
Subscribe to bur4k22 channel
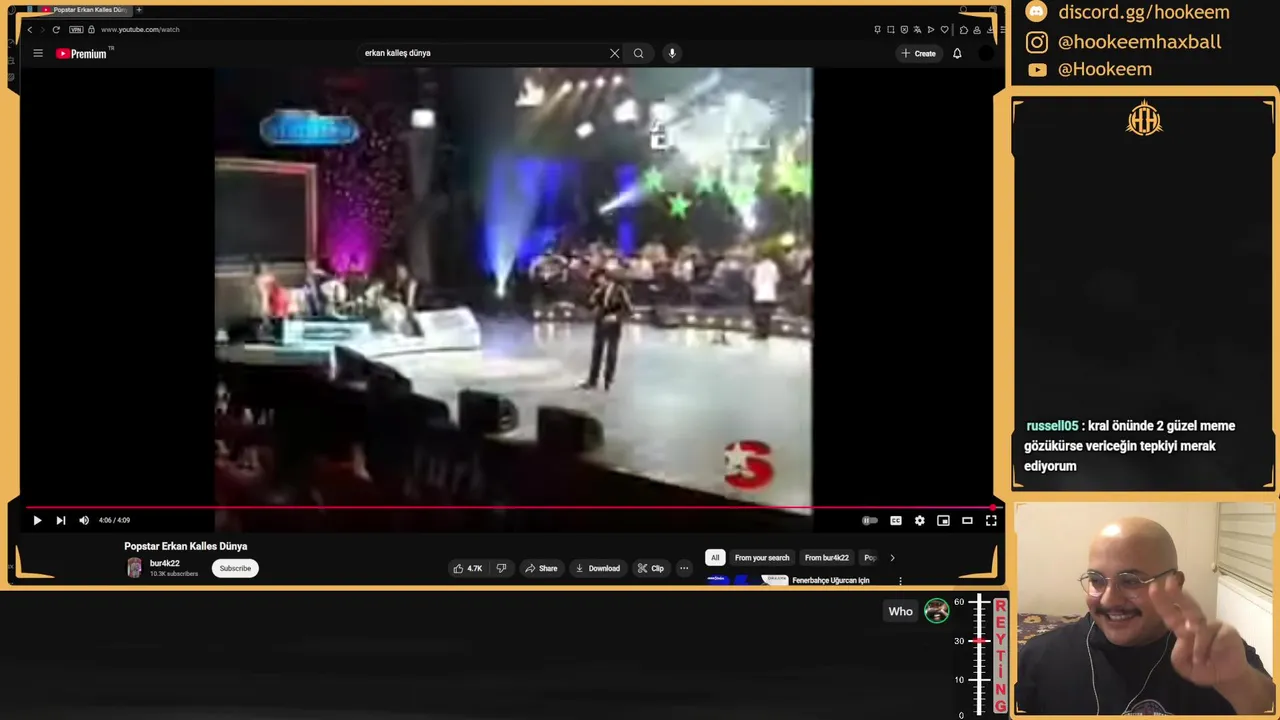click(x=235, y=568)
